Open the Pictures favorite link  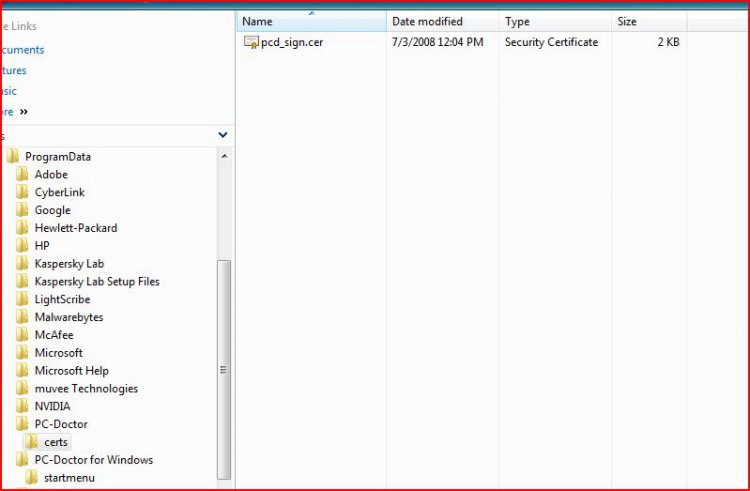click(13, 70)
